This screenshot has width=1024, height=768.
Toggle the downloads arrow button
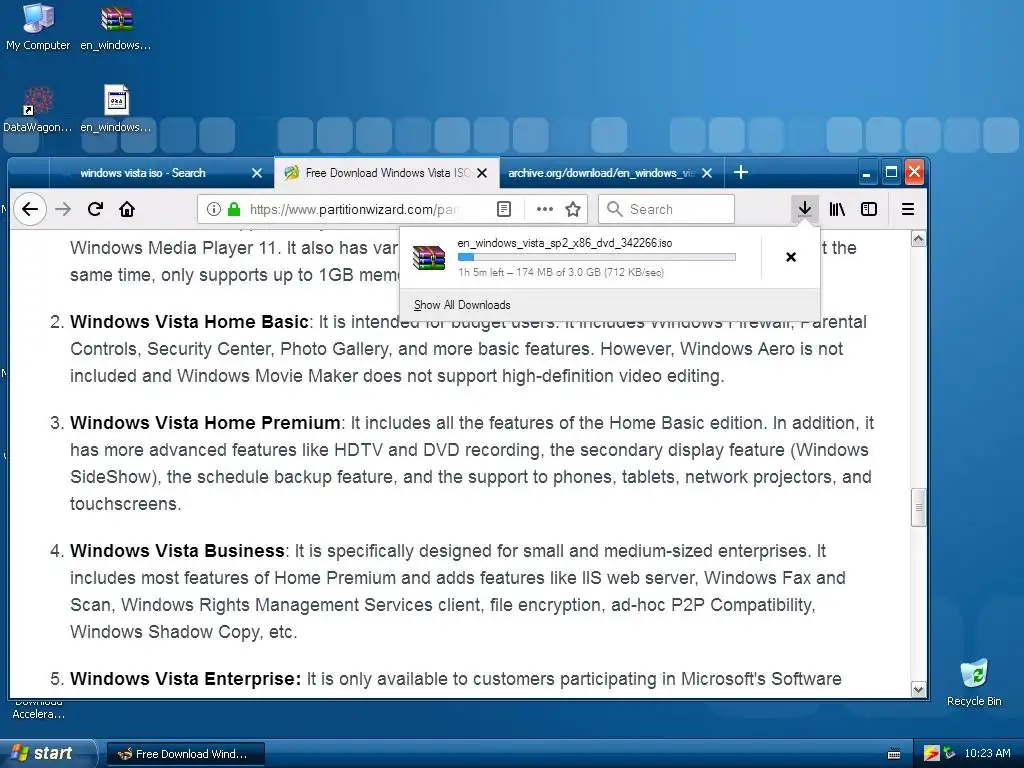pyautogui.click(x=805, y=209)
